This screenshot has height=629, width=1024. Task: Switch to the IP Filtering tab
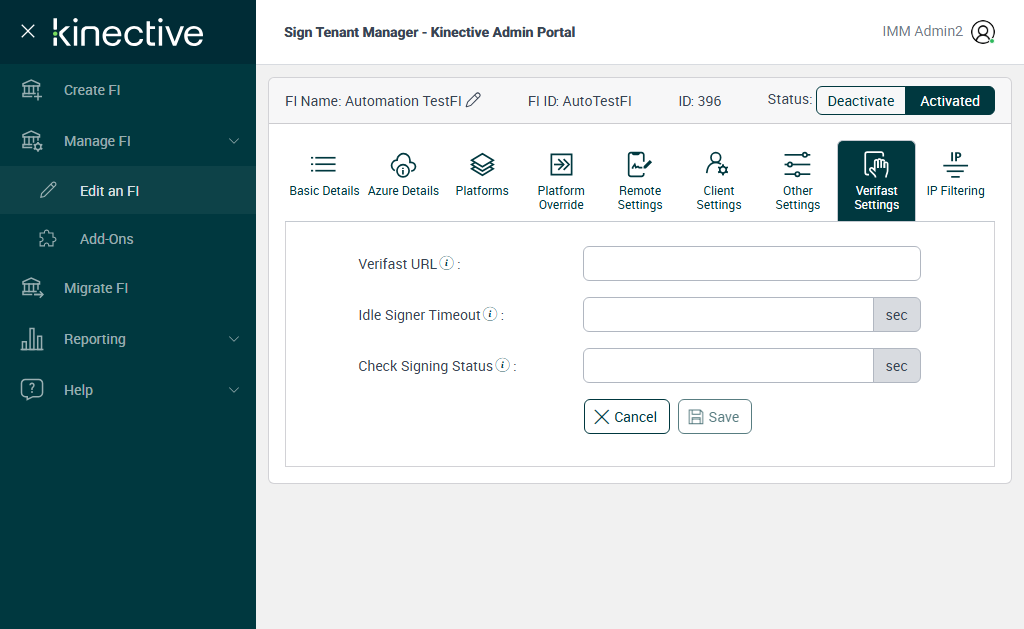[955, 176]
